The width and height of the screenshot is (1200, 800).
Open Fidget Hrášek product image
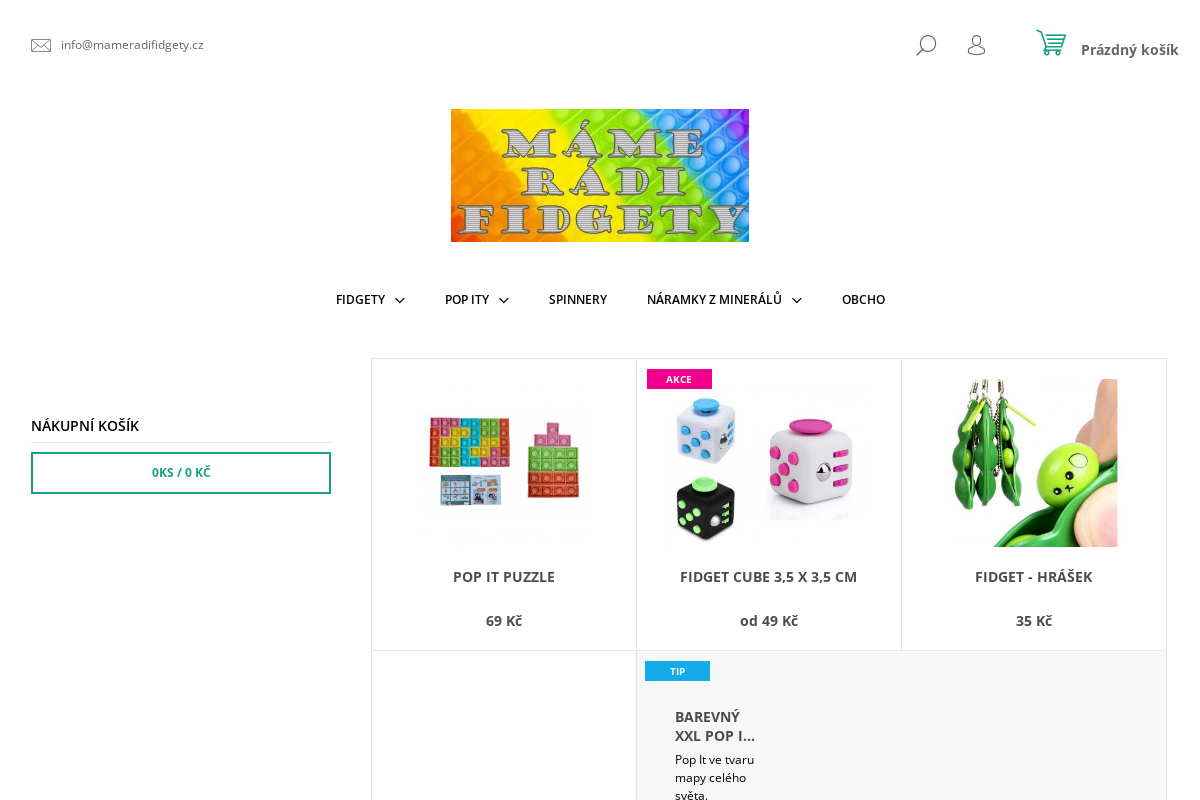(x=1034, y=463)
